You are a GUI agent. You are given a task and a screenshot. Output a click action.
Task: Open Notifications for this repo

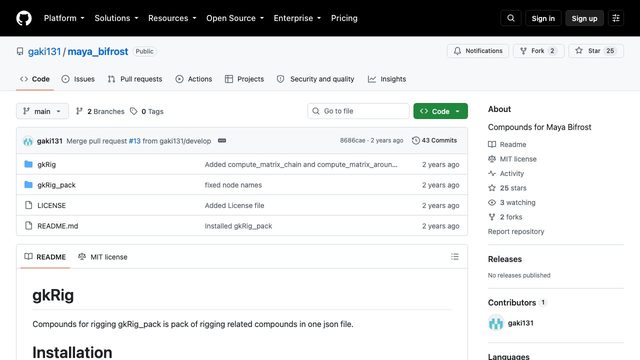pos(478,51)
